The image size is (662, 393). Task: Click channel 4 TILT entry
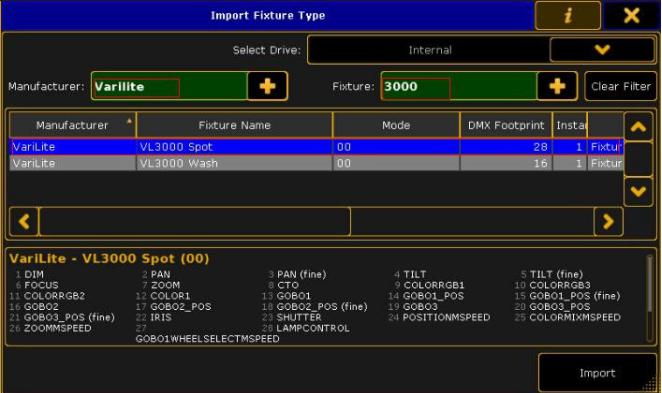point(410,274)
